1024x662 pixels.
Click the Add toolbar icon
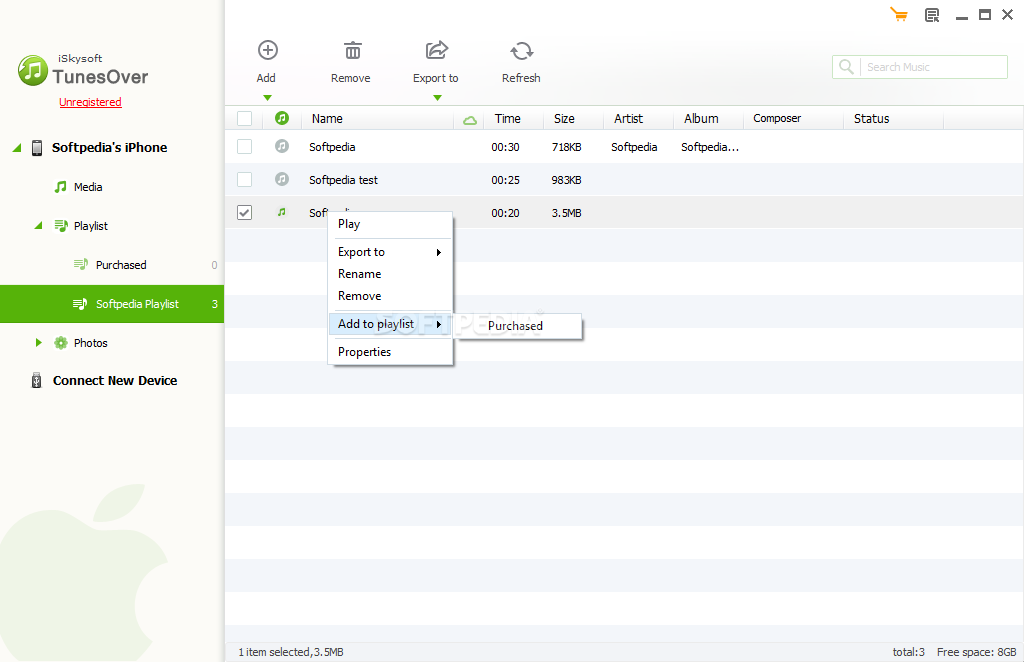pos(268,50)
